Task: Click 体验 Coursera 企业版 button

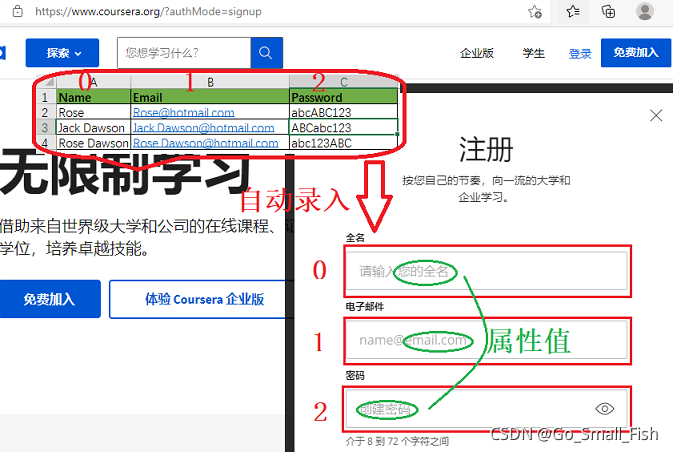Action: click(203, 299)
